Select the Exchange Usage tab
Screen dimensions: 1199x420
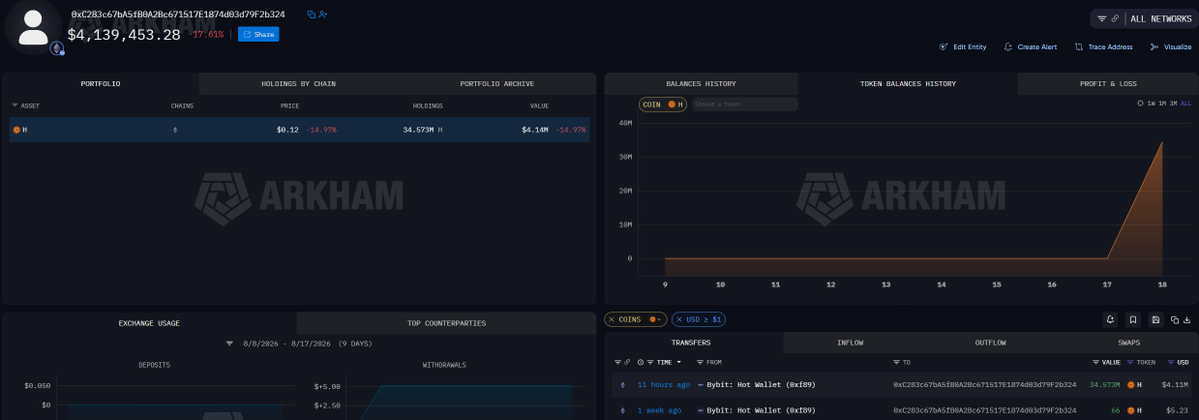(x=149, y=323)
